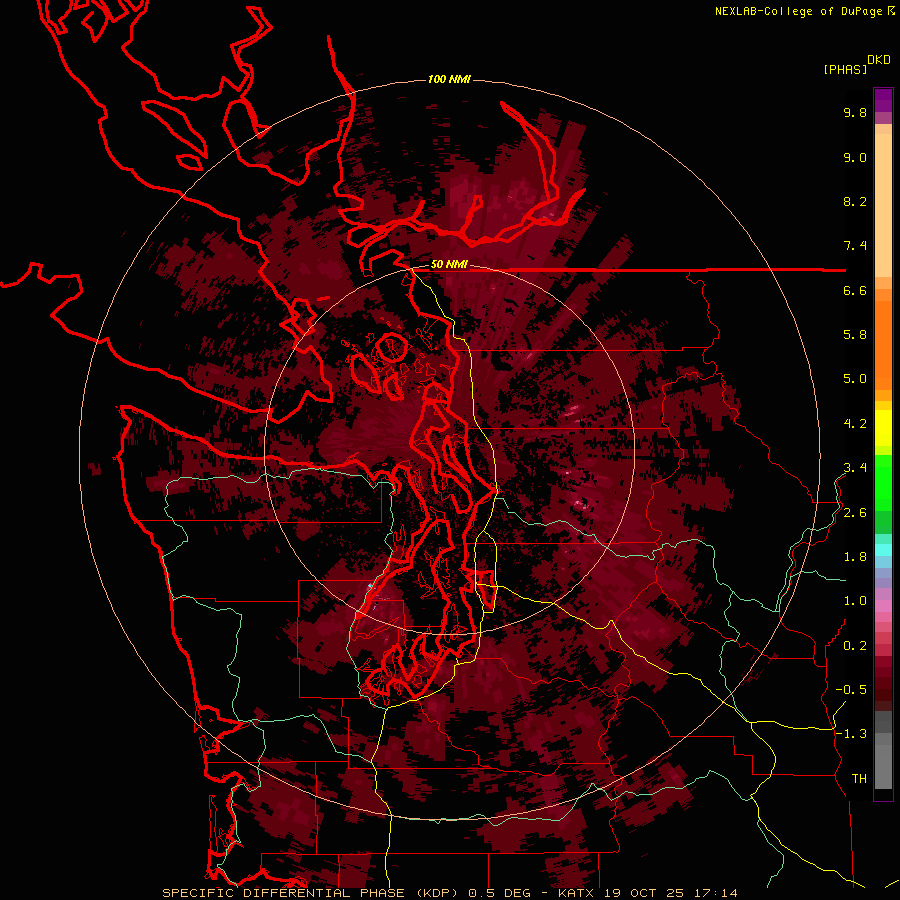Click the 0.2 legend value
The height and width of the screenshot is (900, 900).
pos(855,646)
